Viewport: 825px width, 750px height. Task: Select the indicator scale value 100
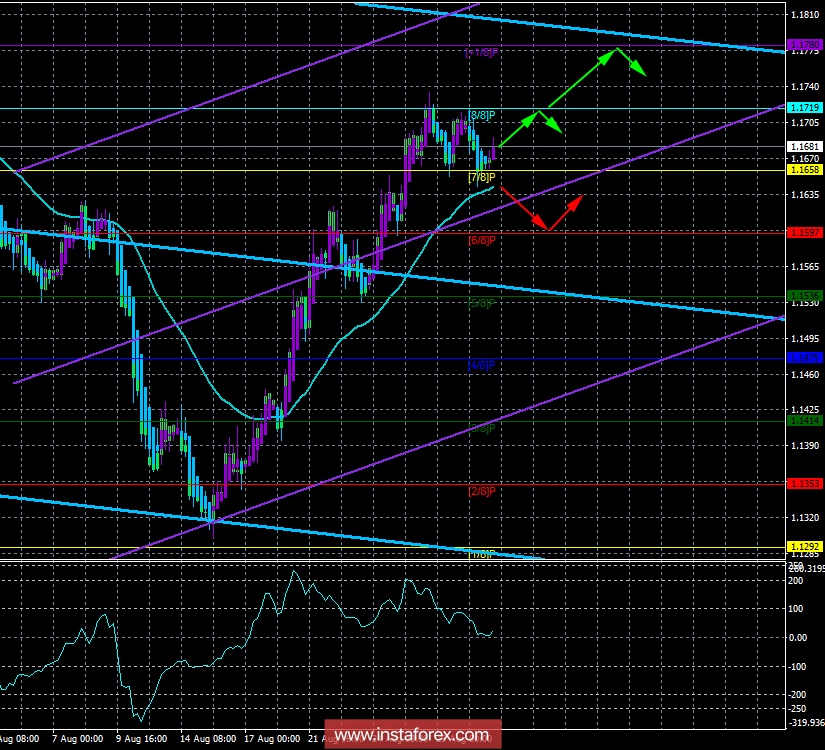click(797, 609)
